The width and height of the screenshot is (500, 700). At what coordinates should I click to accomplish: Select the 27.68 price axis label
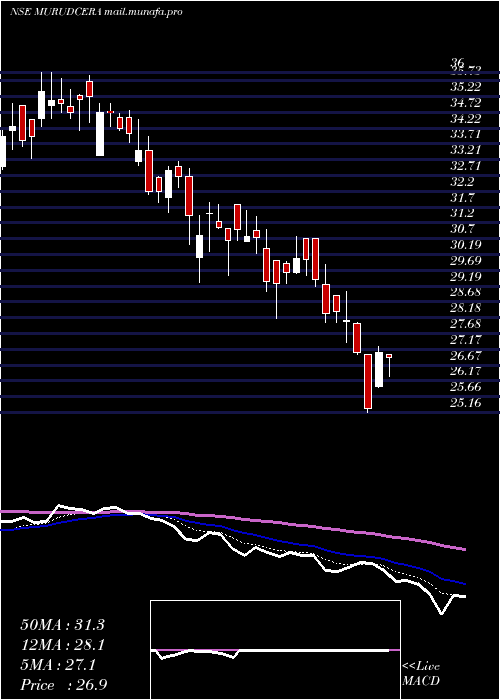pos(466,324)
